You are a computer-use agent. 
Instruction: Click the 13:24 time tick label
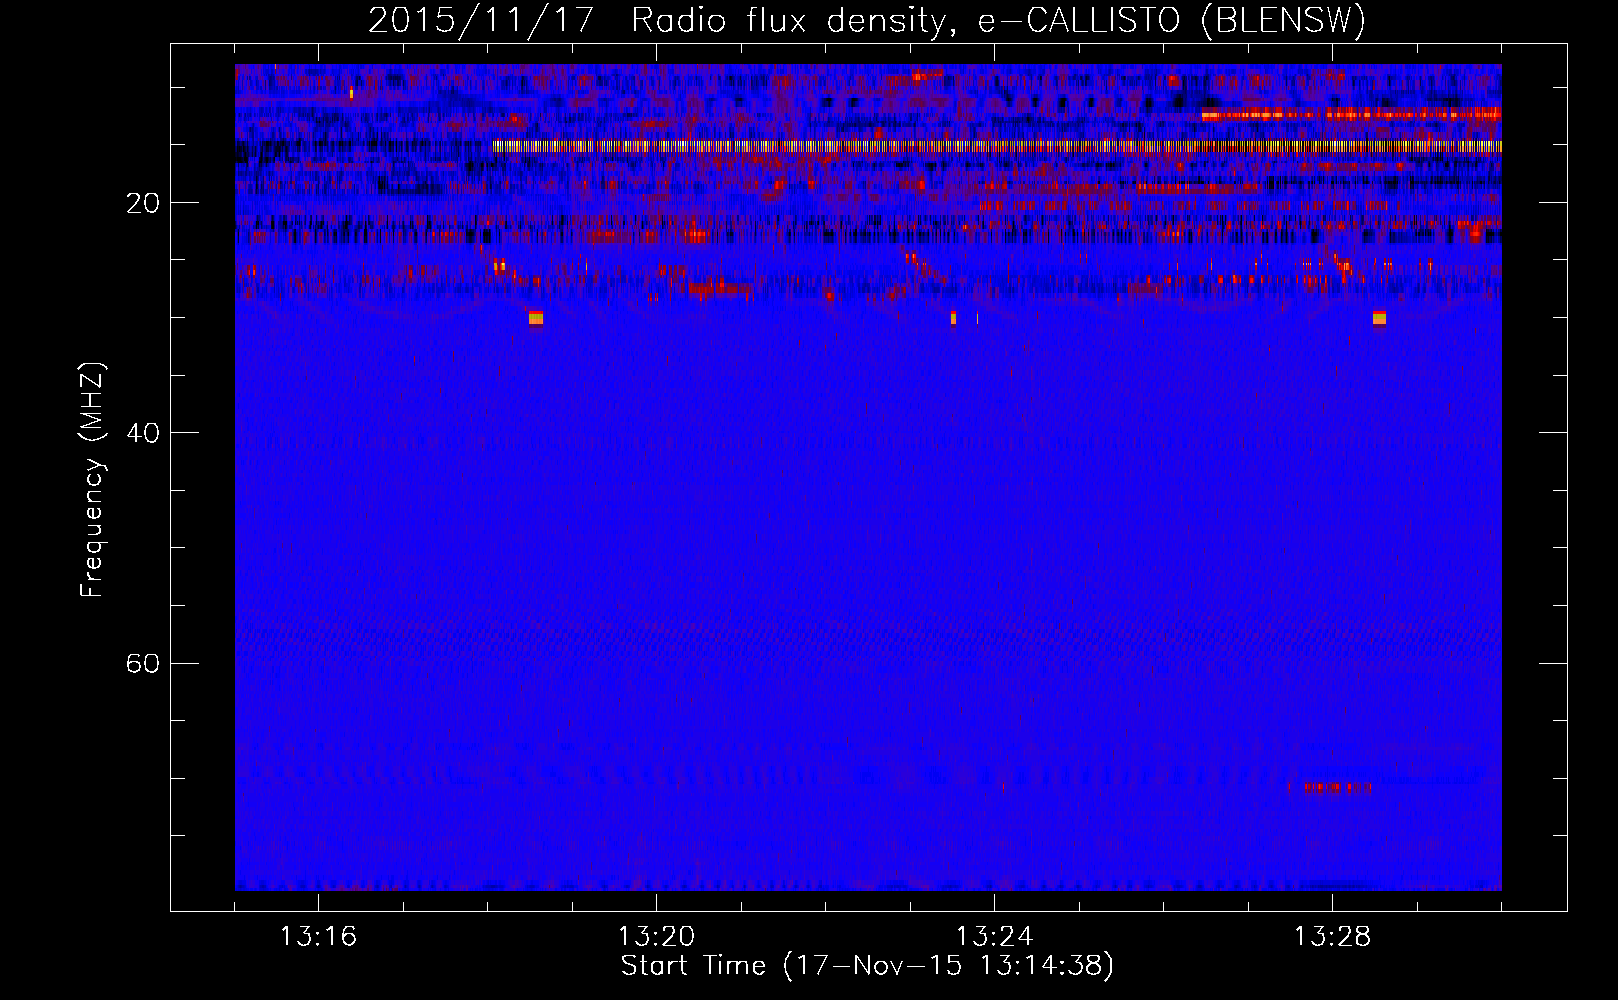[994, 937]
